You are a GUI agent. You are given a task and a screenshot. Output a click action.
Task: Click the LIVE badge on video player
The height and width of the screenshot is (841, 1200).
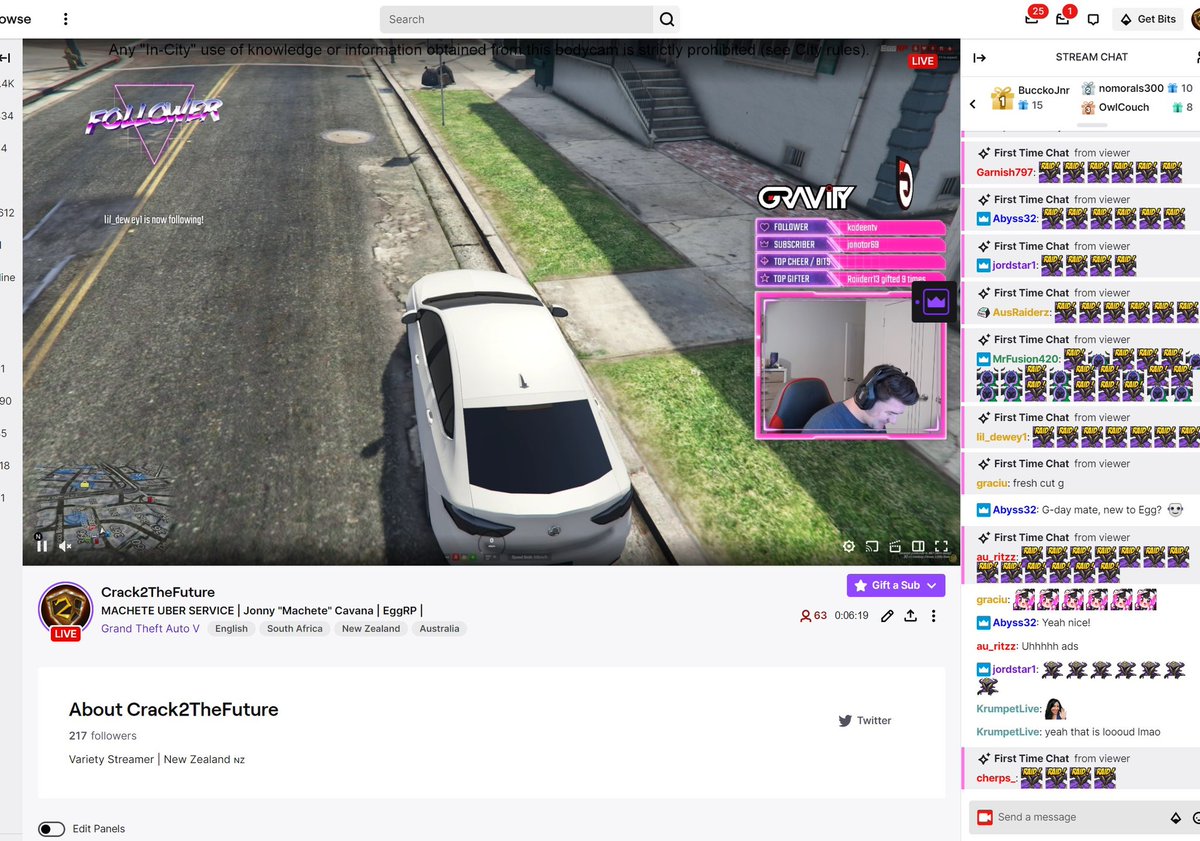click(922, 61)
